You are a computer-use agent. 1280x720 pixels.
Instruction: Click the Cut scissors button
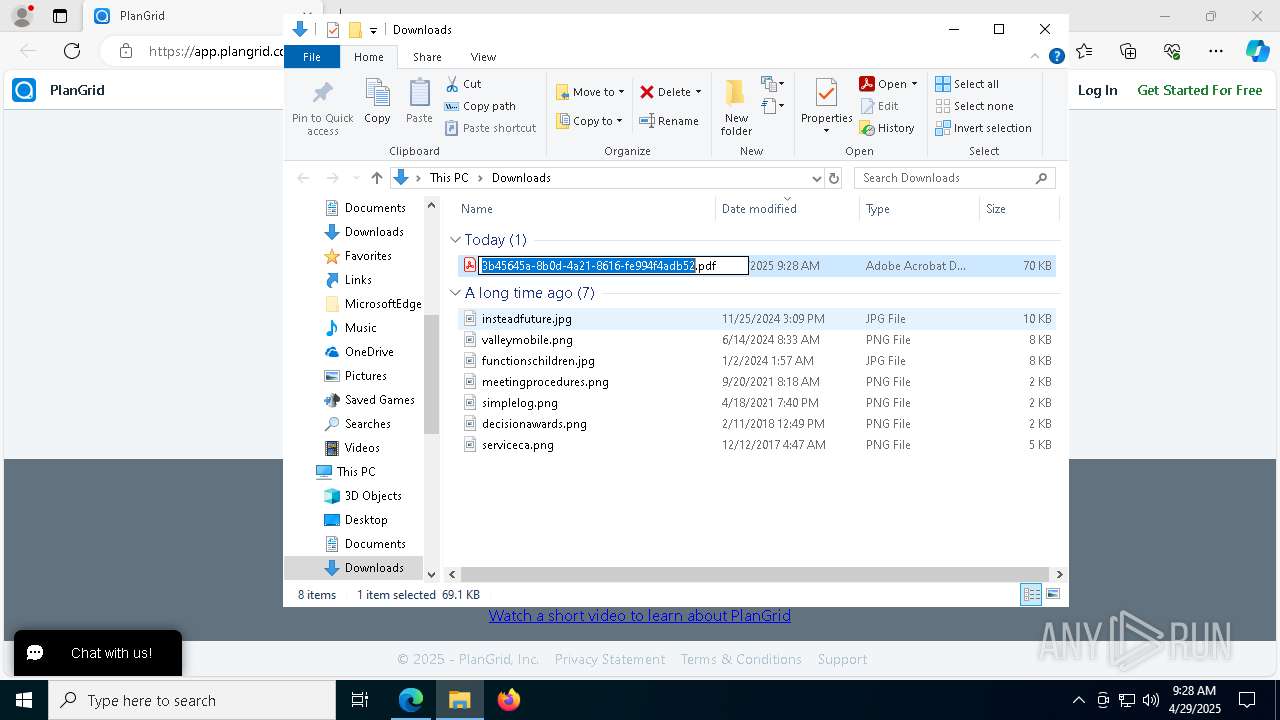tap(463, 84)
